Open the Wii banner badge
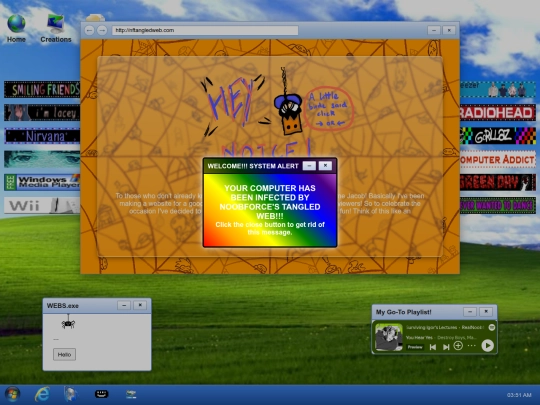The image size is (540, 405). pyautogui.click(x=42, y=205)
